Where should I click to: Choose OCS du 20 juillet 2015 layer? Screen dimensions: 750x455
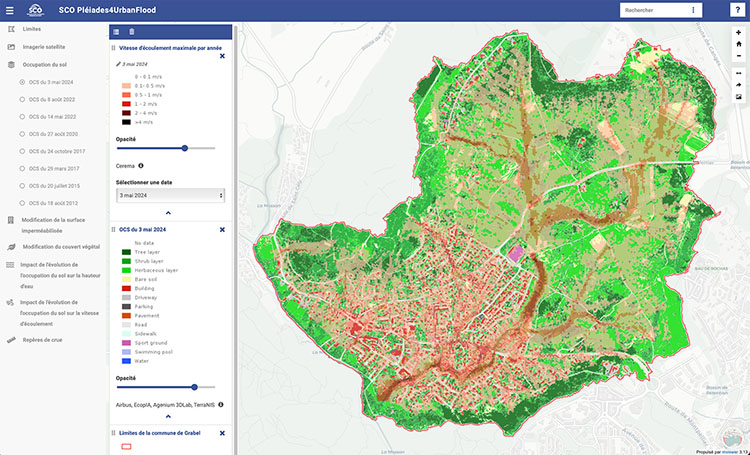[x=22, y=185]
